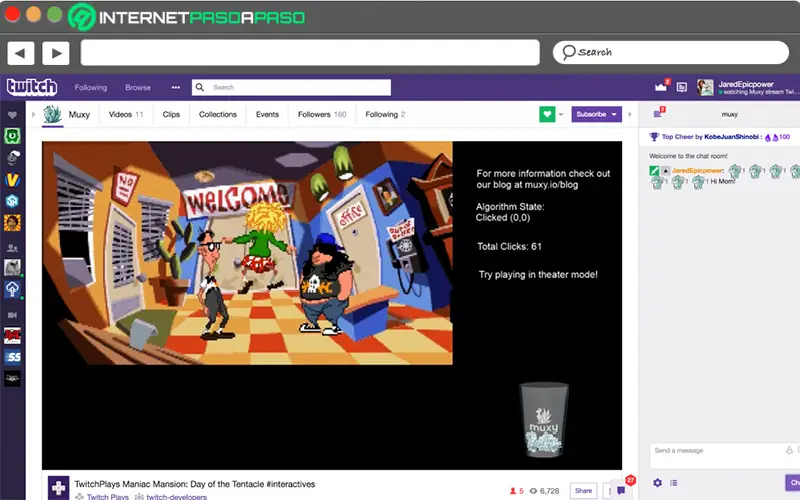The image size is (800, 500).
Task: Expand the Subscribe button dropdown arrow
Action: pyautogui.click(x=614, y=114)
